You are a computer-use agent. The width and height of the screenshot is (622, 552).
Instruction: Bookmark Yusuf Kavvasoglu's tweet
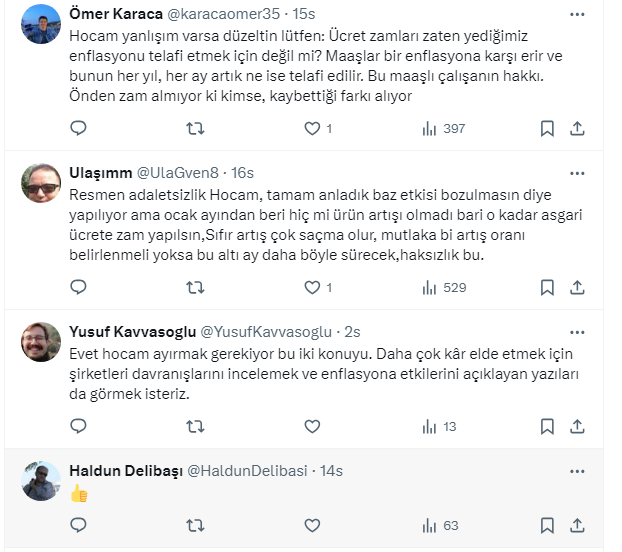pyautogui.click(x=547, y=426)
